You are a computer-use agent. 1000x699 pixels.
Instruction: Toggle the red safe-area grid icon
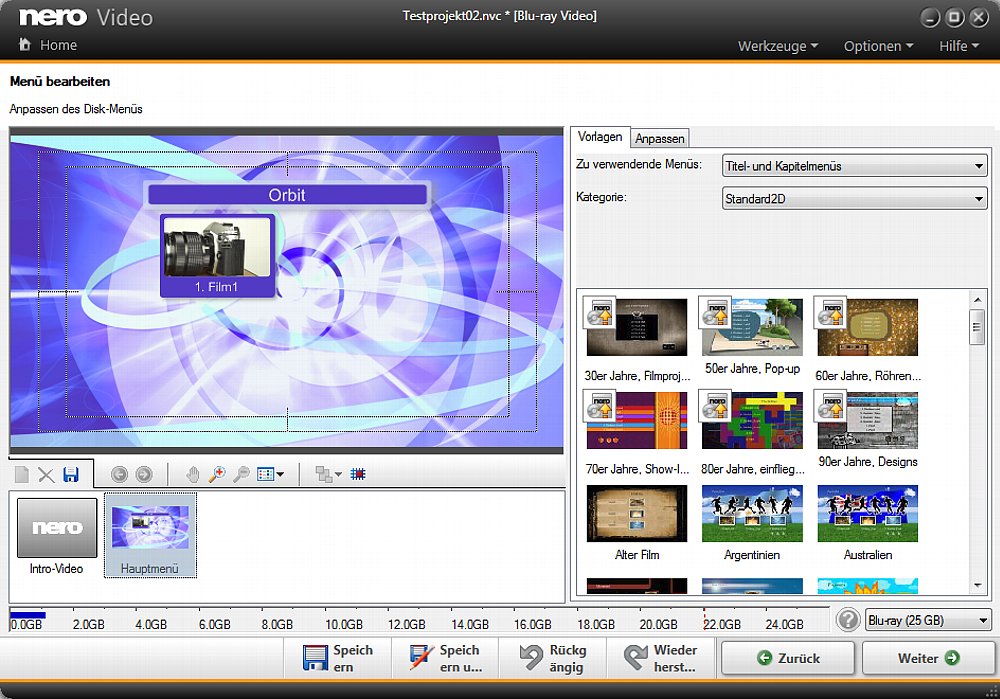tap(358, 474)
